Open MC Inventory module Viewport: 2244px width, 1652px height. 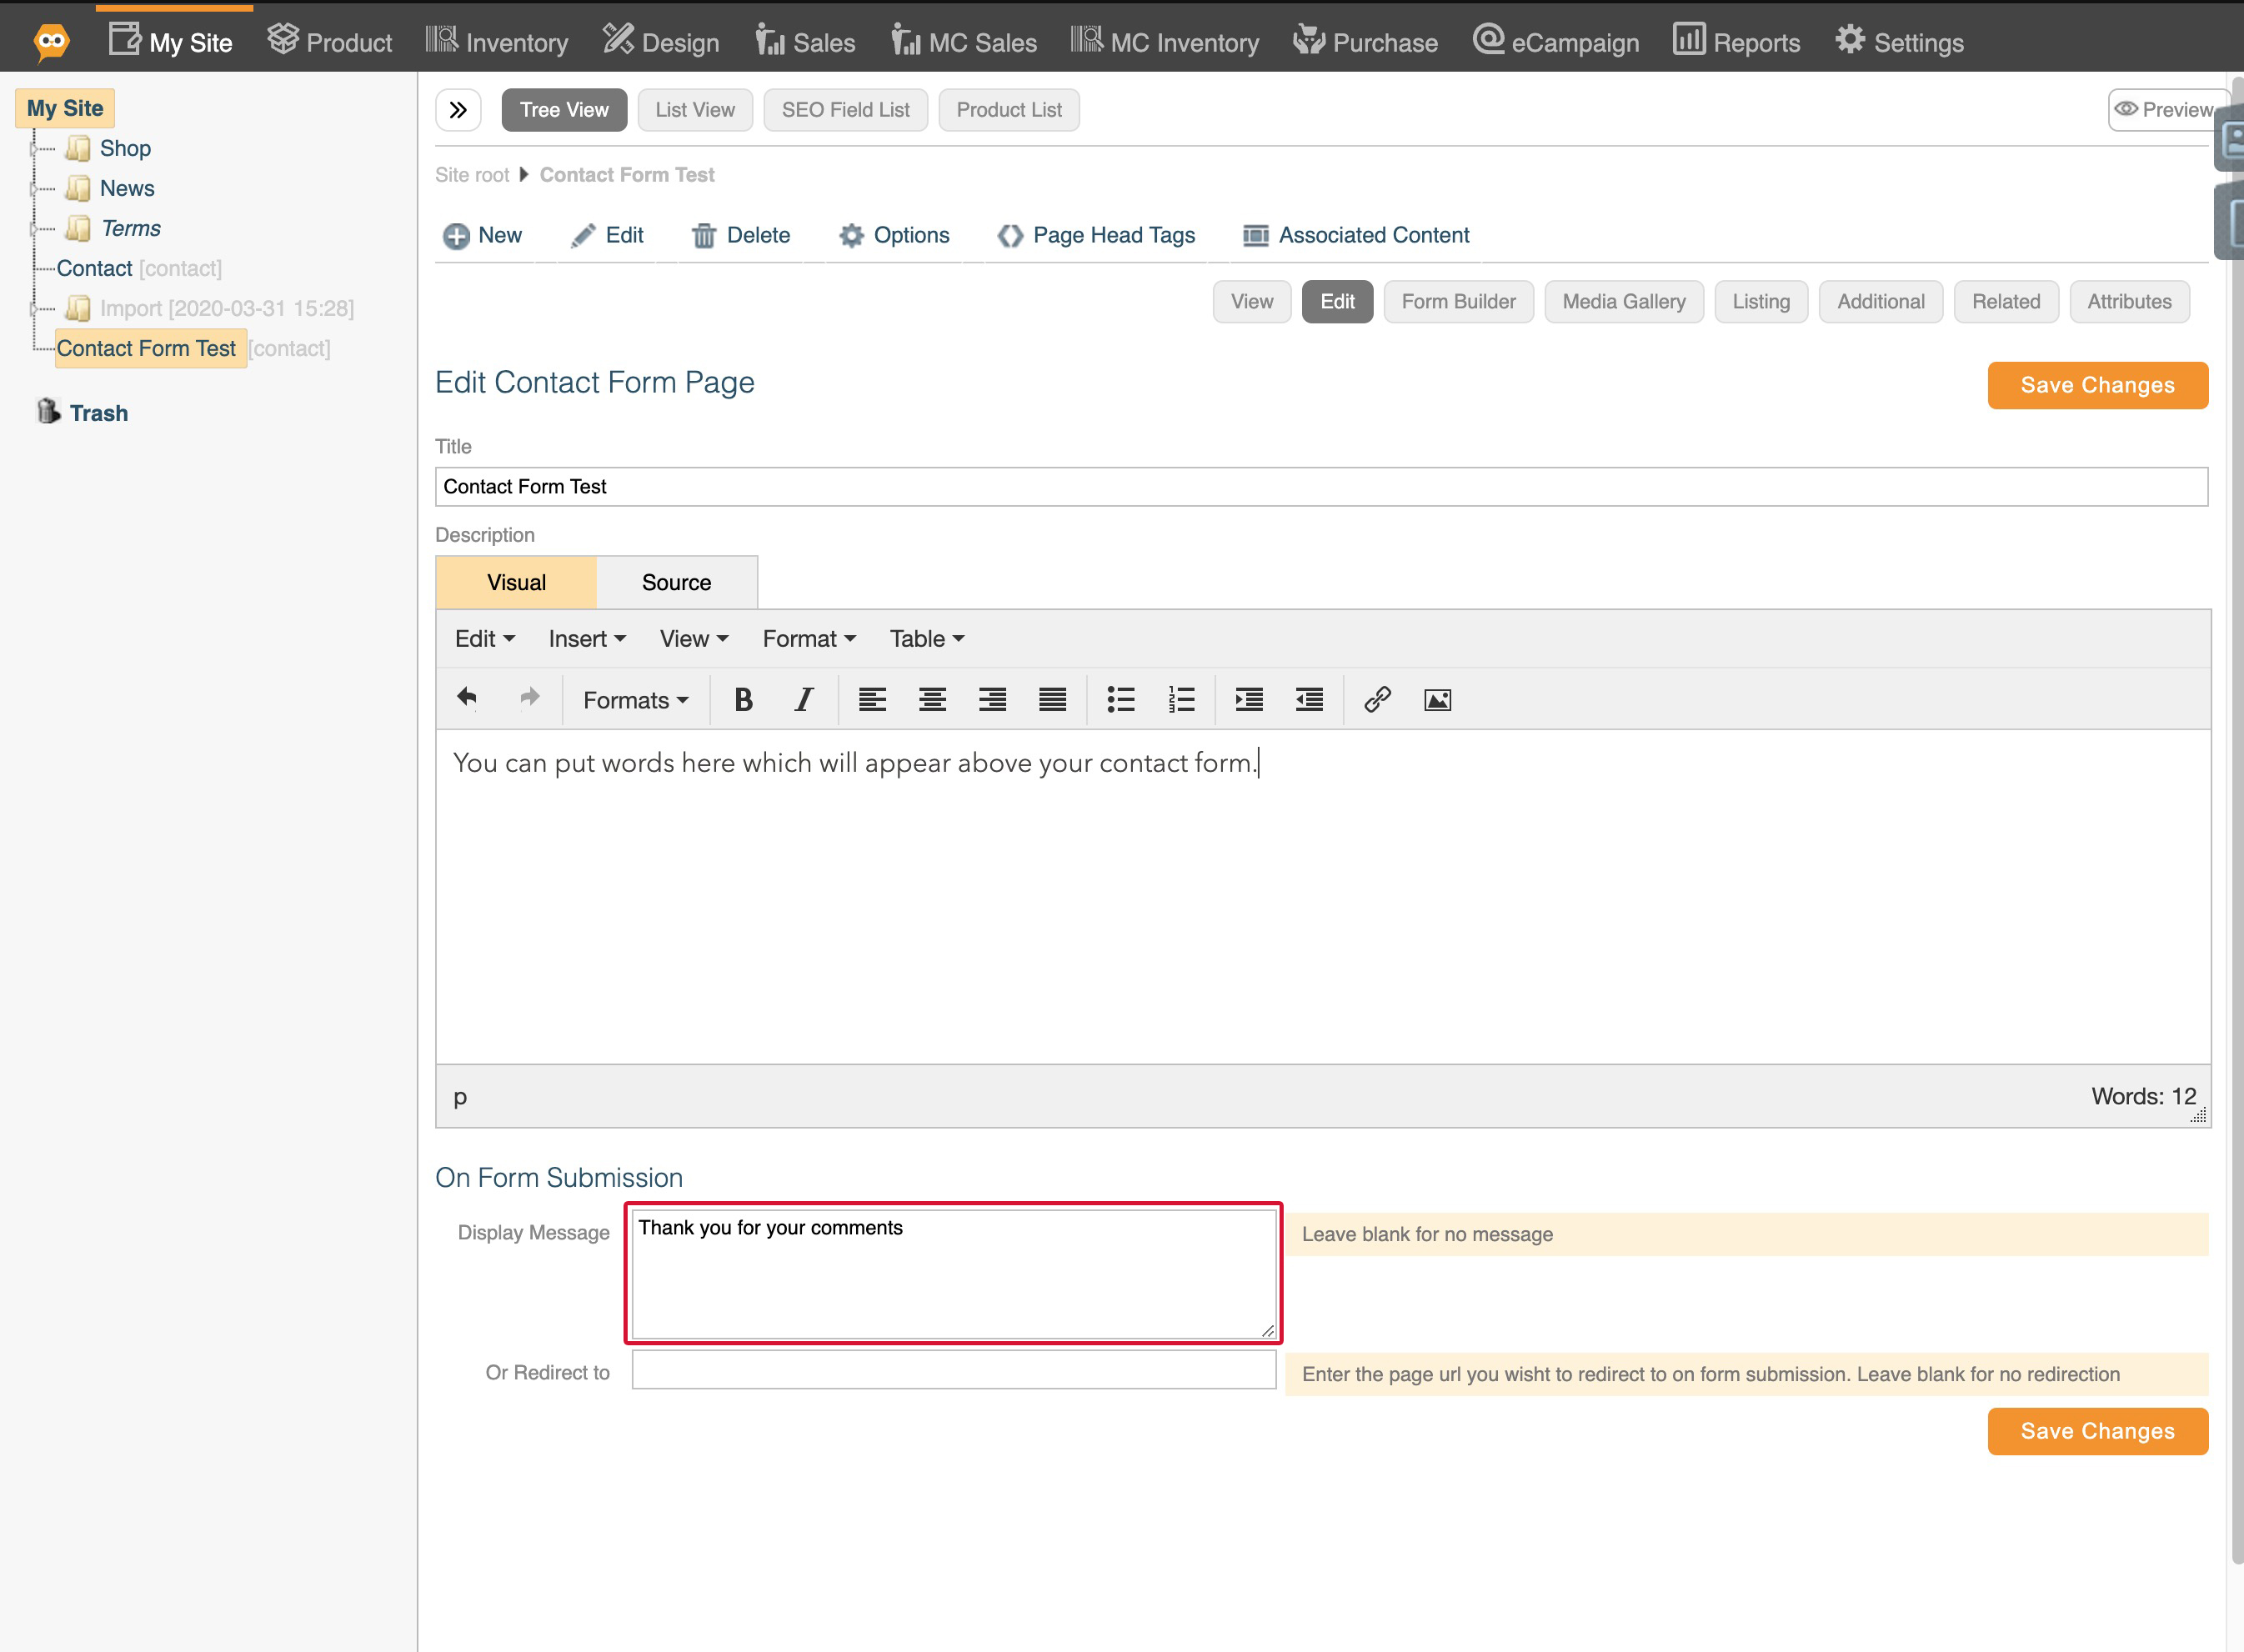tap(1165, 42)
